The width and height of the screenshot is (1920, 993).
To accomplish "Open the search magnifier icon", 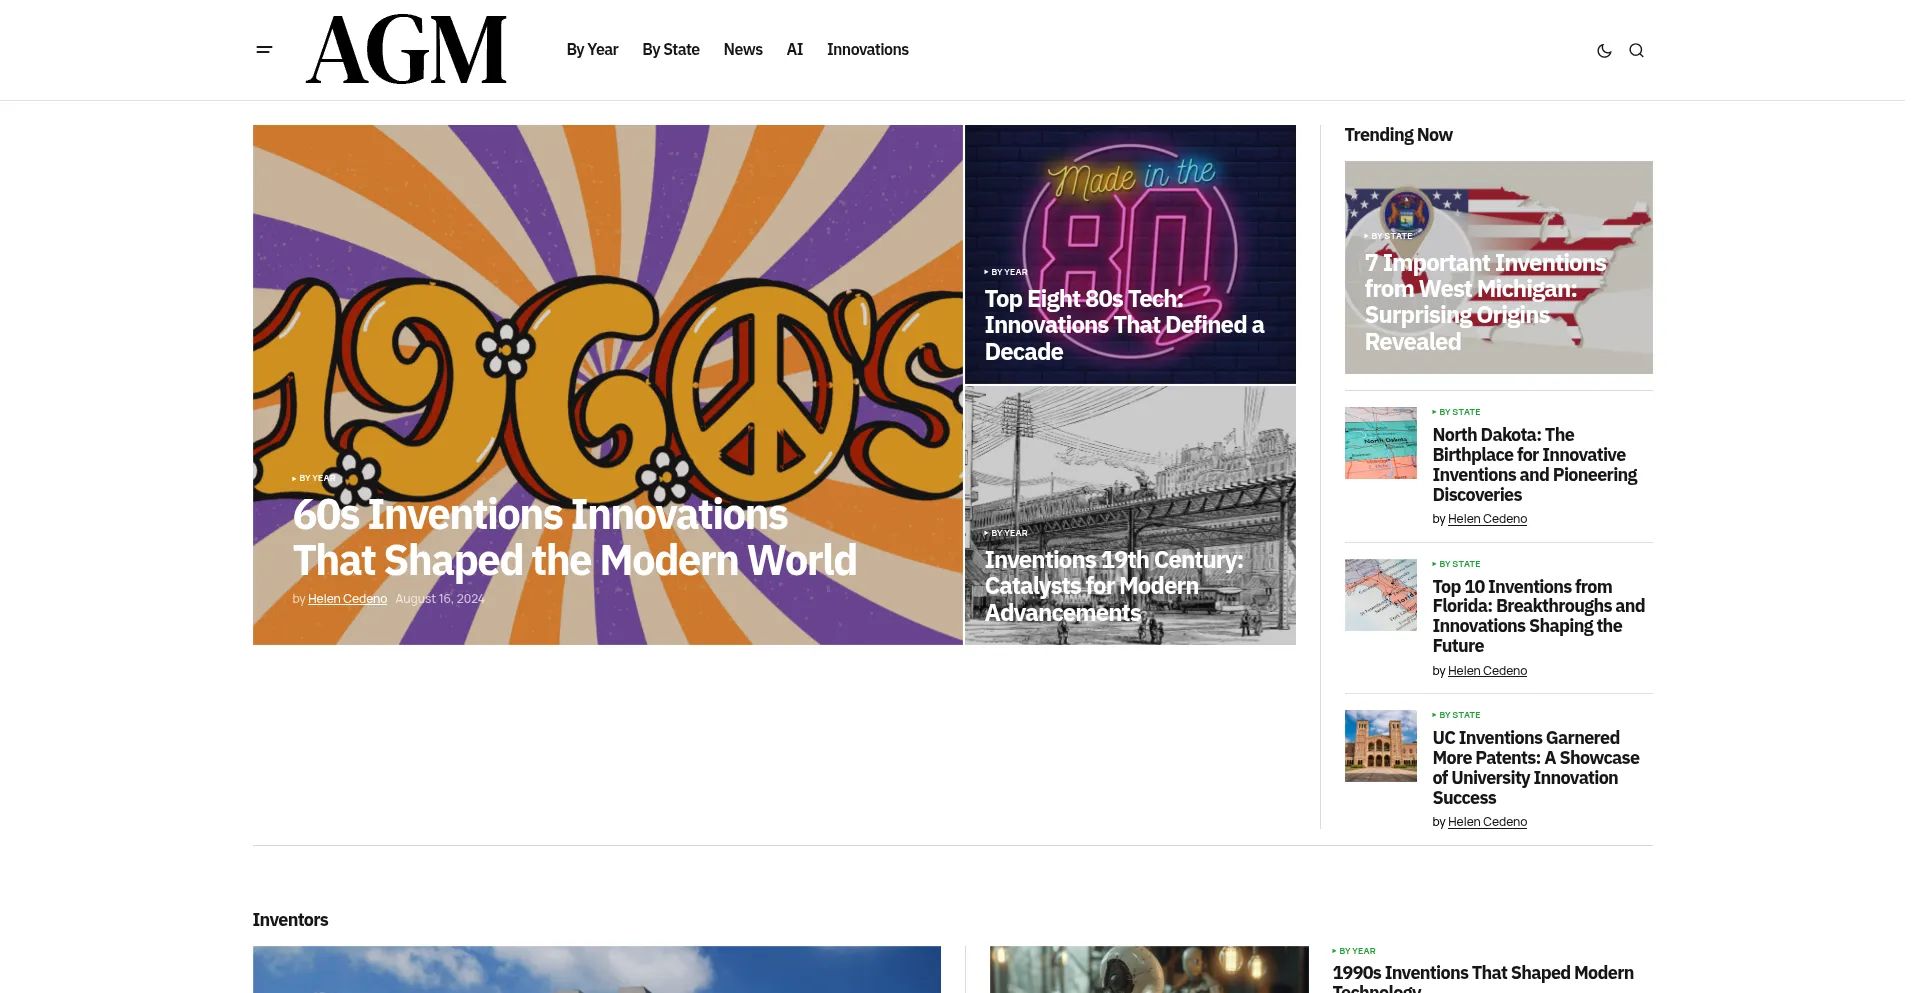I will (x=1636, y=50).
